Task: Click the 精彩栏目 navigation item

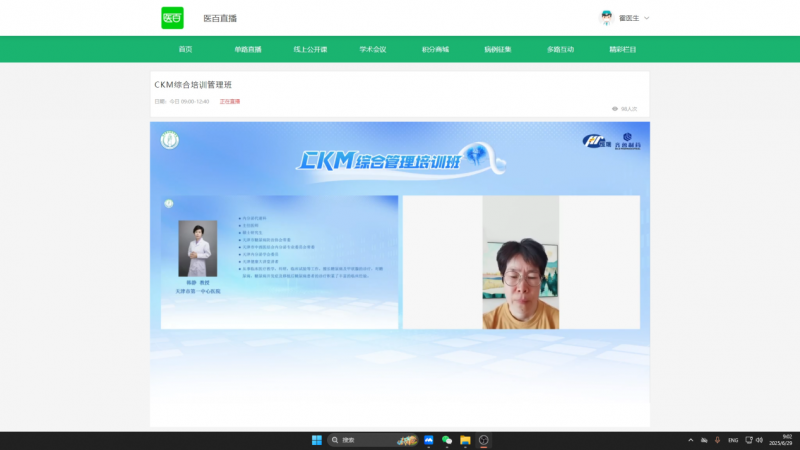Action: [x=622, y=49]
